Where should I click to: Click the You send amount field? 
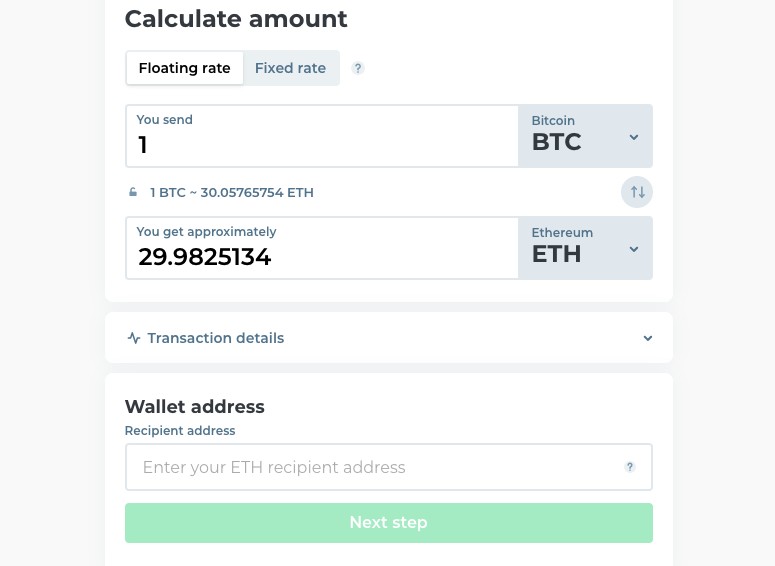click(322, 136)
